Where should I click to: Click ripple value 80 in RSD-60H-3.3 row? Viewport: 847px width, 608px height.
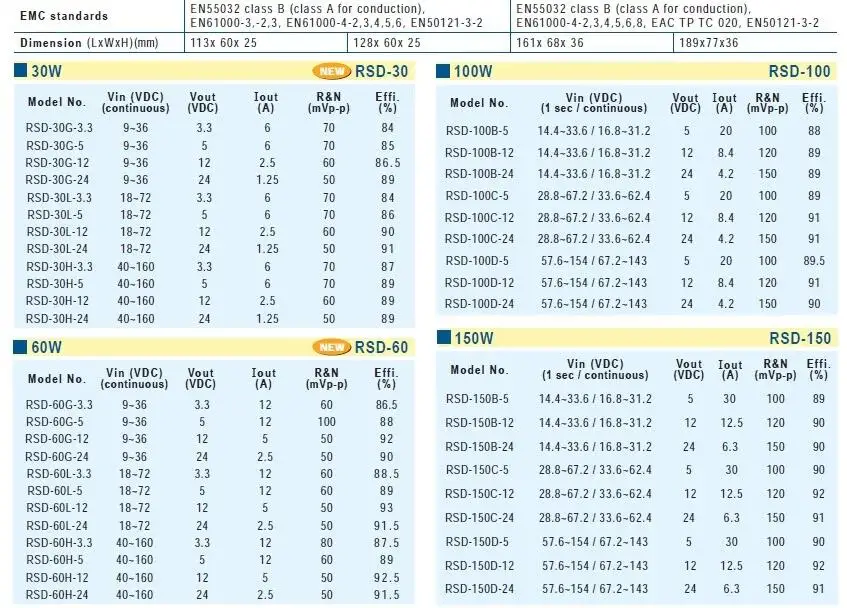coord(326,543)
